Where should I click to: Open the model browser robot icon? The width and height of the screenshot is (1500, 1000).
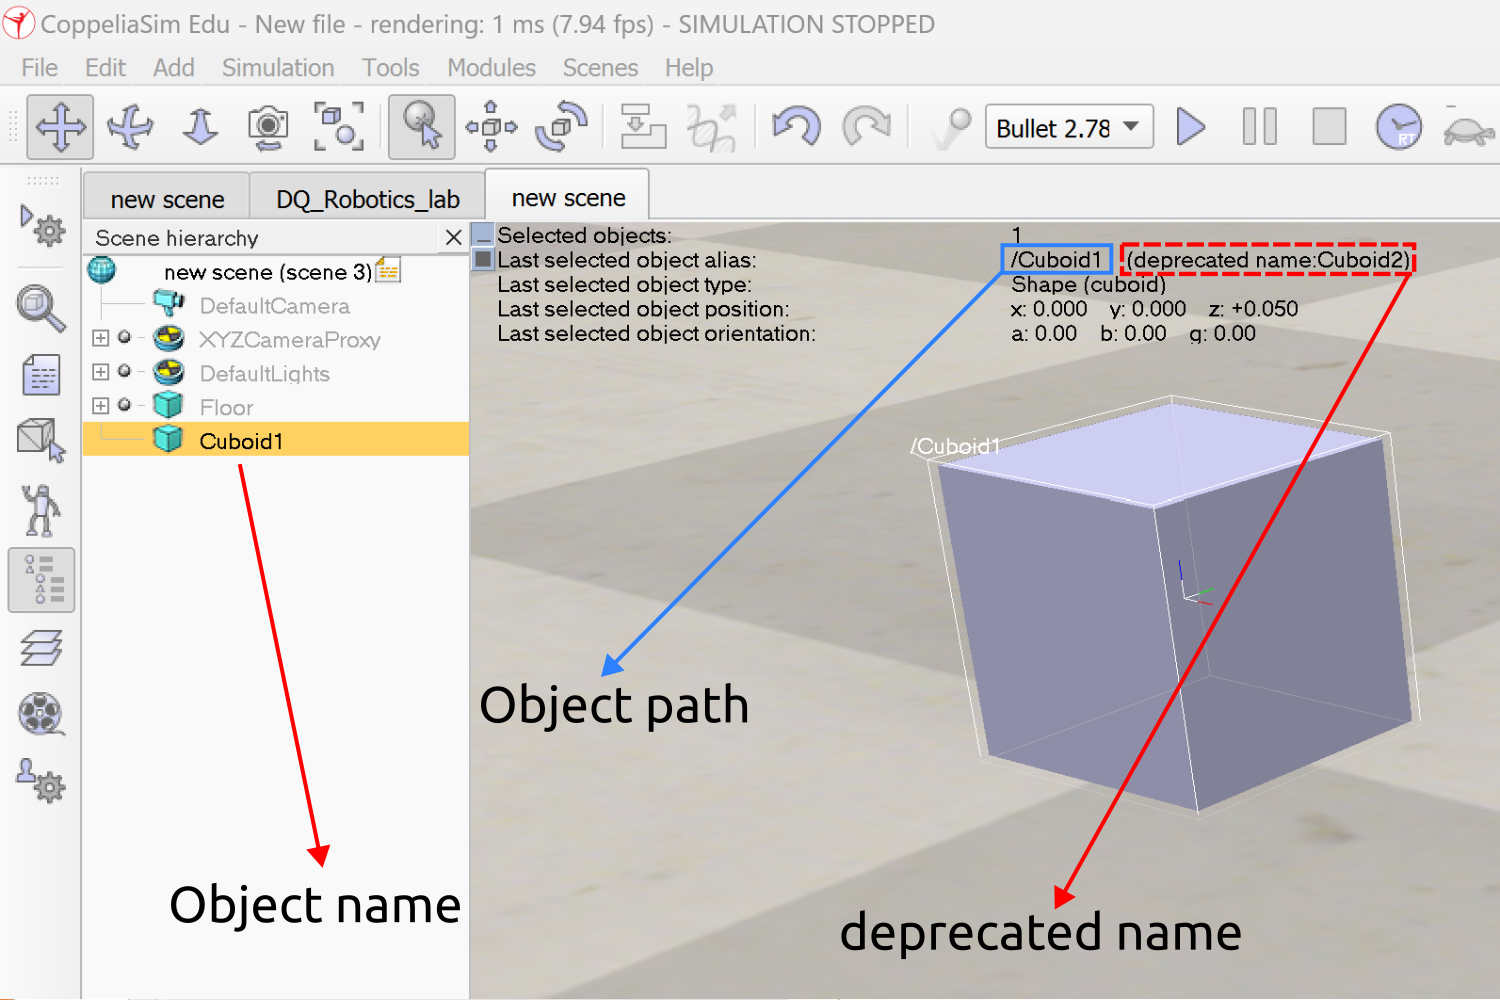41,511
